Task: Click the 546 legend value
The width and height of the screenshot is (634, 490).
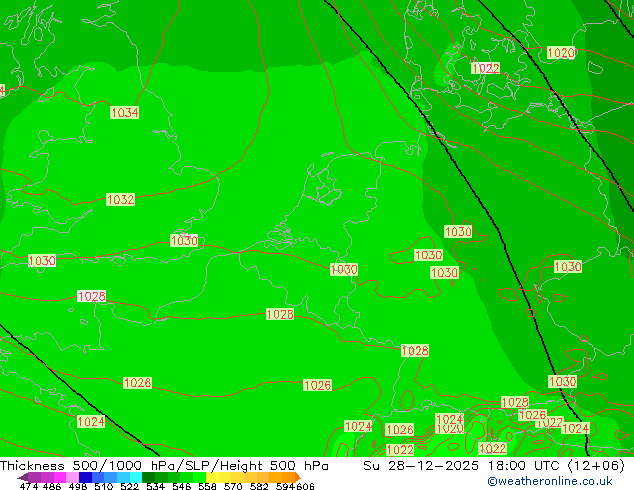Action: pyautogui.click(x=182, y=486)
